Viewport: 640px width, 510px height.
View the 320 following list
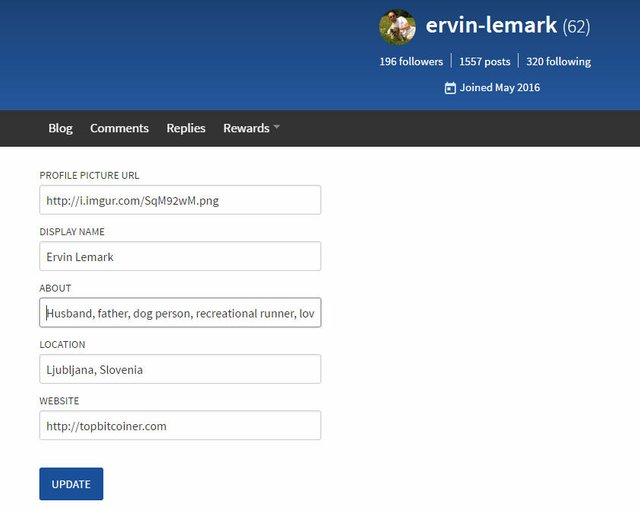558,62
